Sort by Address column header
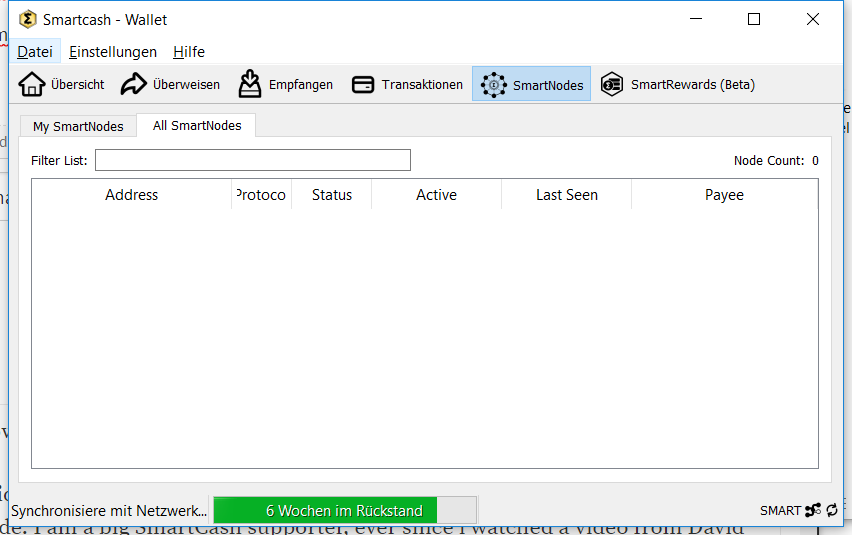This screenshot has width=852, height=535. click(x=131, y=194)
